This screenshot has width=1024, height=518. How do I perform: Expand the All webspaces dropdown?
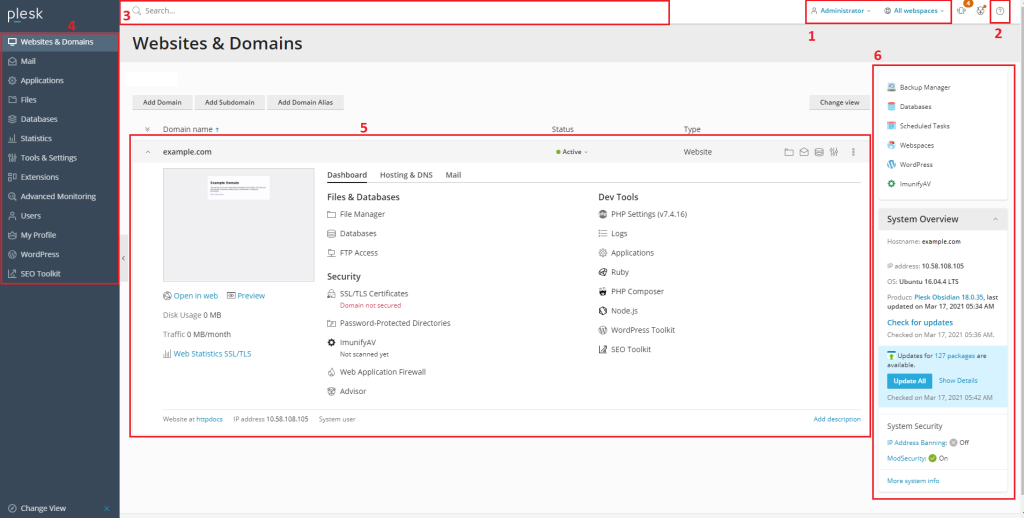pyautogui.click(x=914, y=11)
